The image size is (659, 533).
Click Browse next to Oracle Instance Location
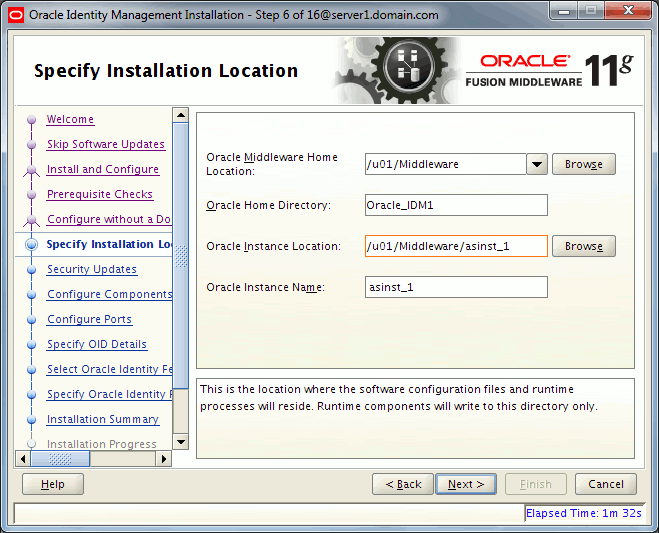coord(584,246)
